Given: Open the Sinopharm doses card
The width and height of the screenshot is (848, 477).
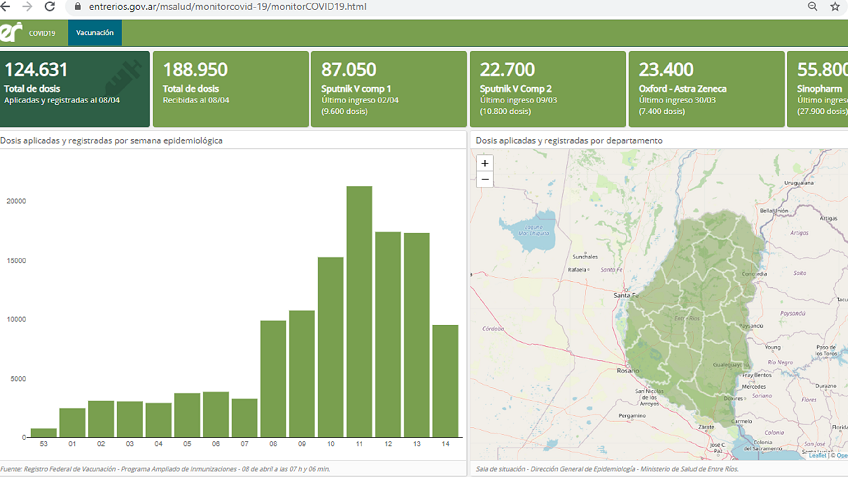Looking at the screenshot, I should click(x=817, y=89).
